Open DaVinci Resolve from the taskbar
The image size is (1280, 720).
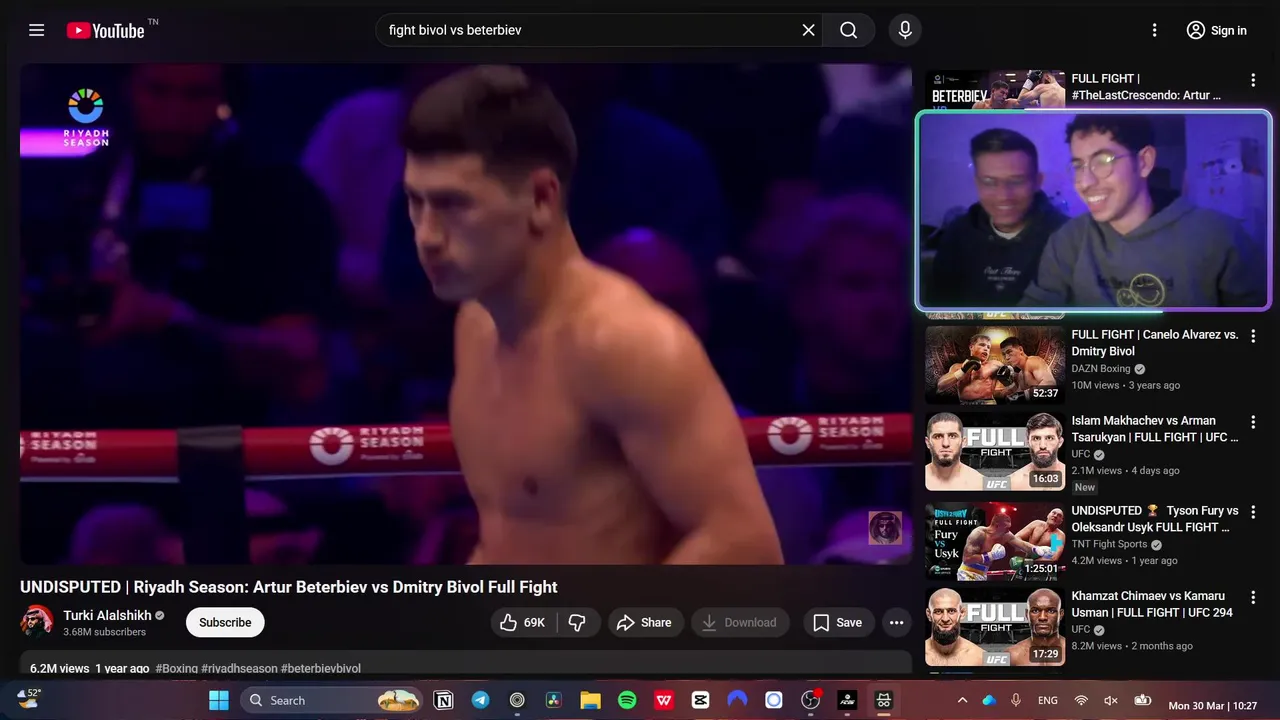(x=553, y=700)
